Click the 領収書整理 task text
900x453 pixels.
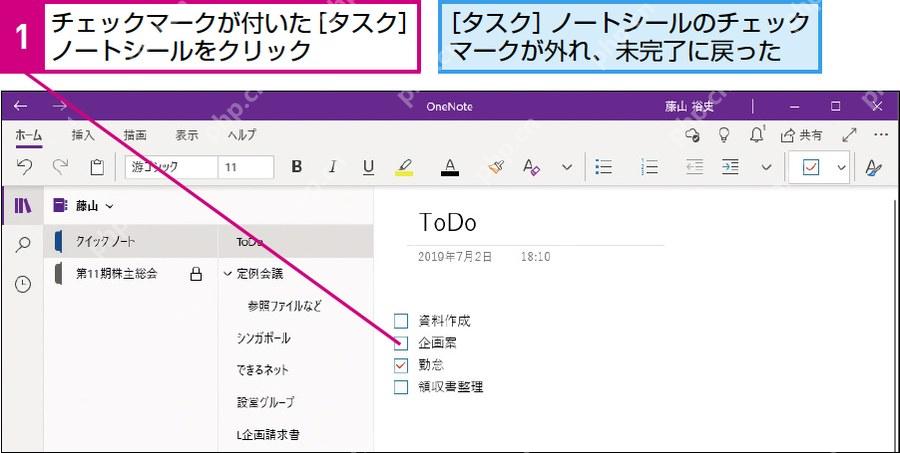tap(451, 387)
